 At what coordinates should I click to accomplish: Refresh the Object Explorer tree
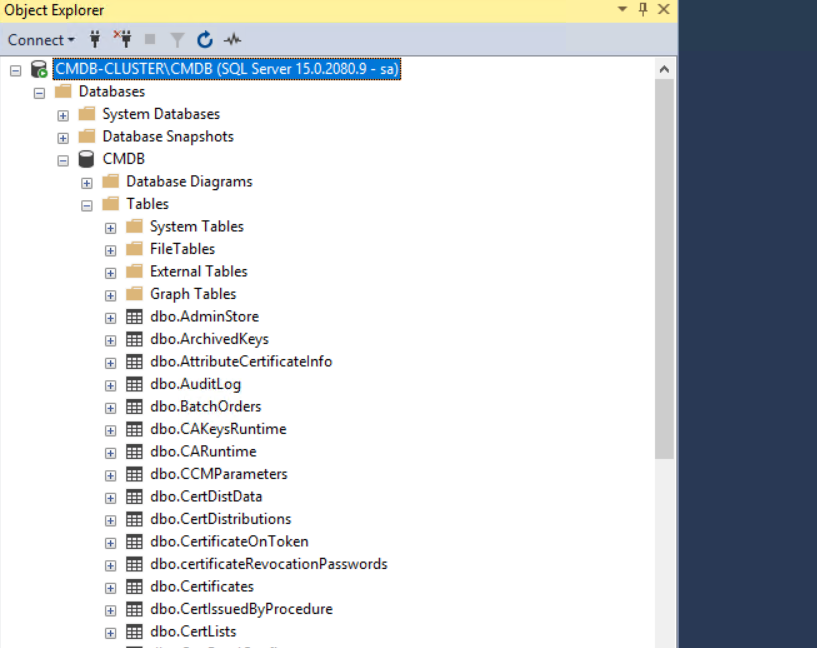[x=205, y=40]
